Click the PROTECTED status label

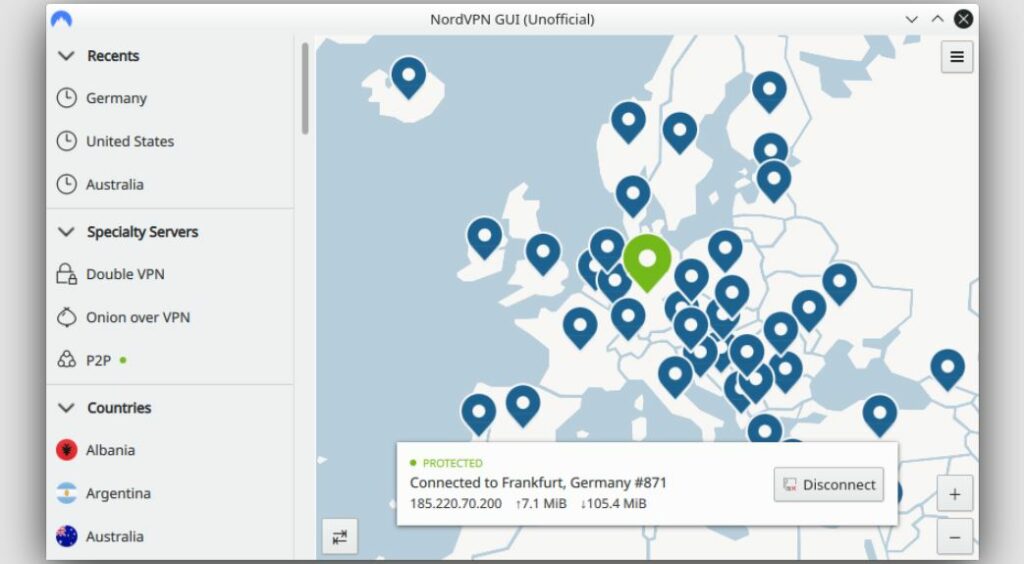coord(453,463)
